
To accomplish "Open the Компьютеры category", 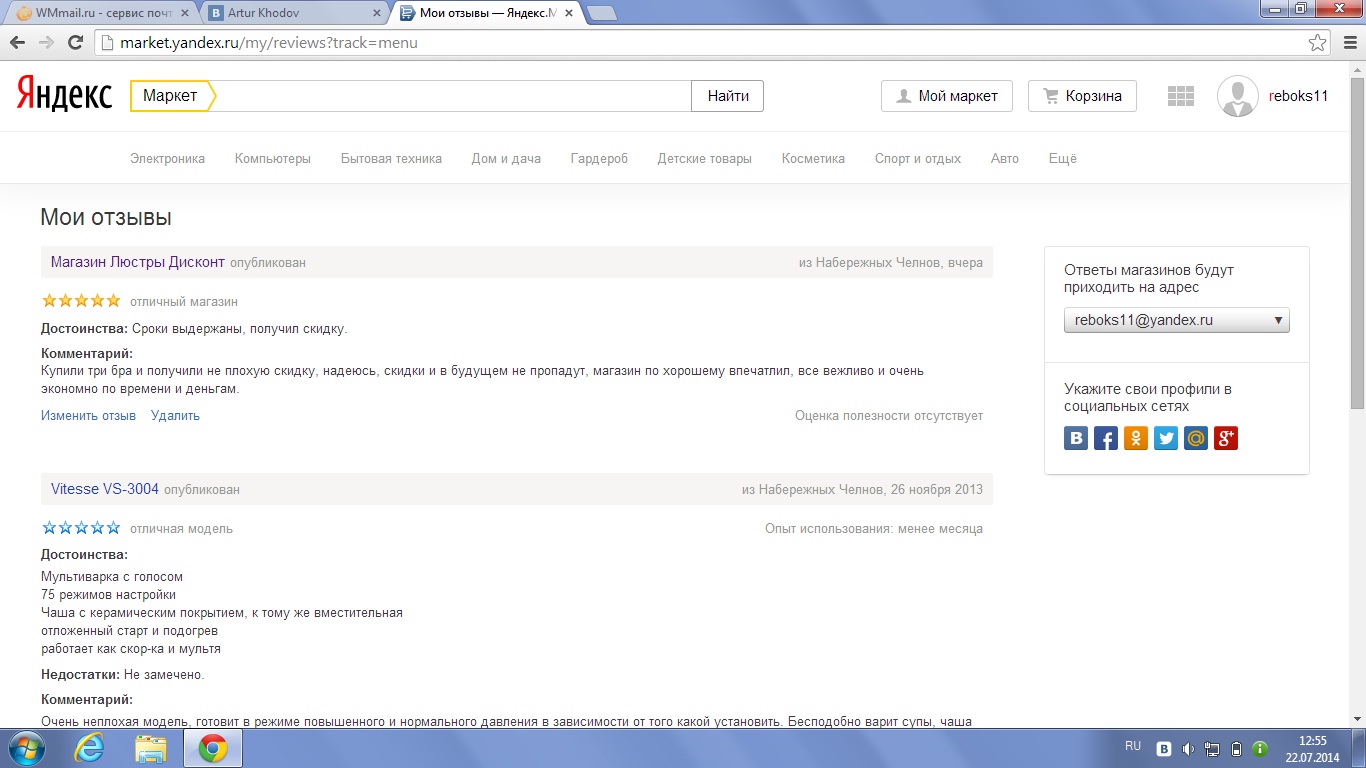I will pyautogui.click(x=273, y=158).
